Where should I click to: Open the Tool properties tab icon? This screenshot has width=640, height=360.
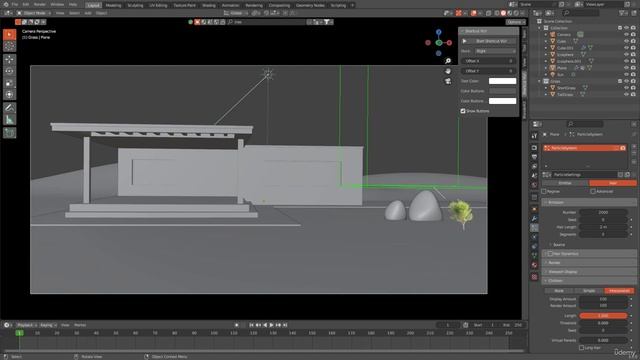534,136
